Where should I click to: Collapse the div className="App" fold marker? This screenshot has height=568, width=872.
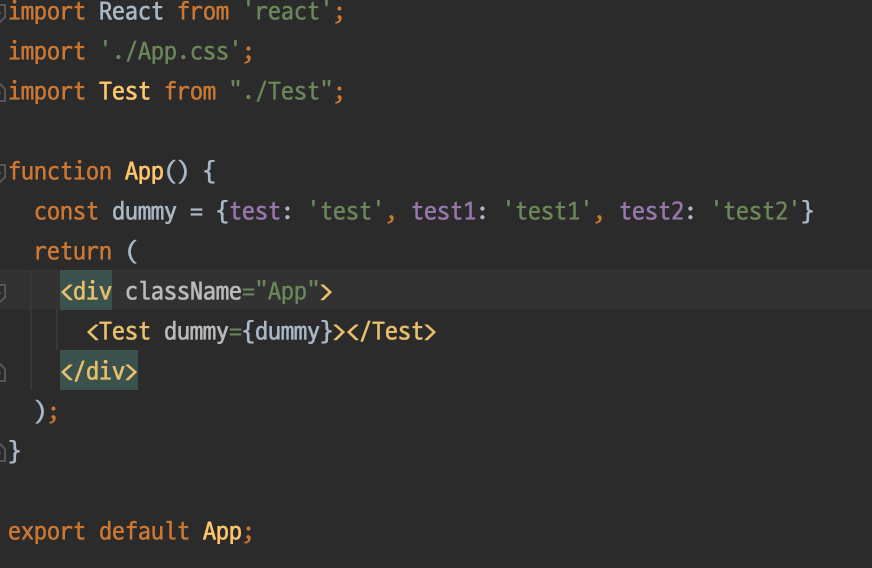click(x=2, y=292)
